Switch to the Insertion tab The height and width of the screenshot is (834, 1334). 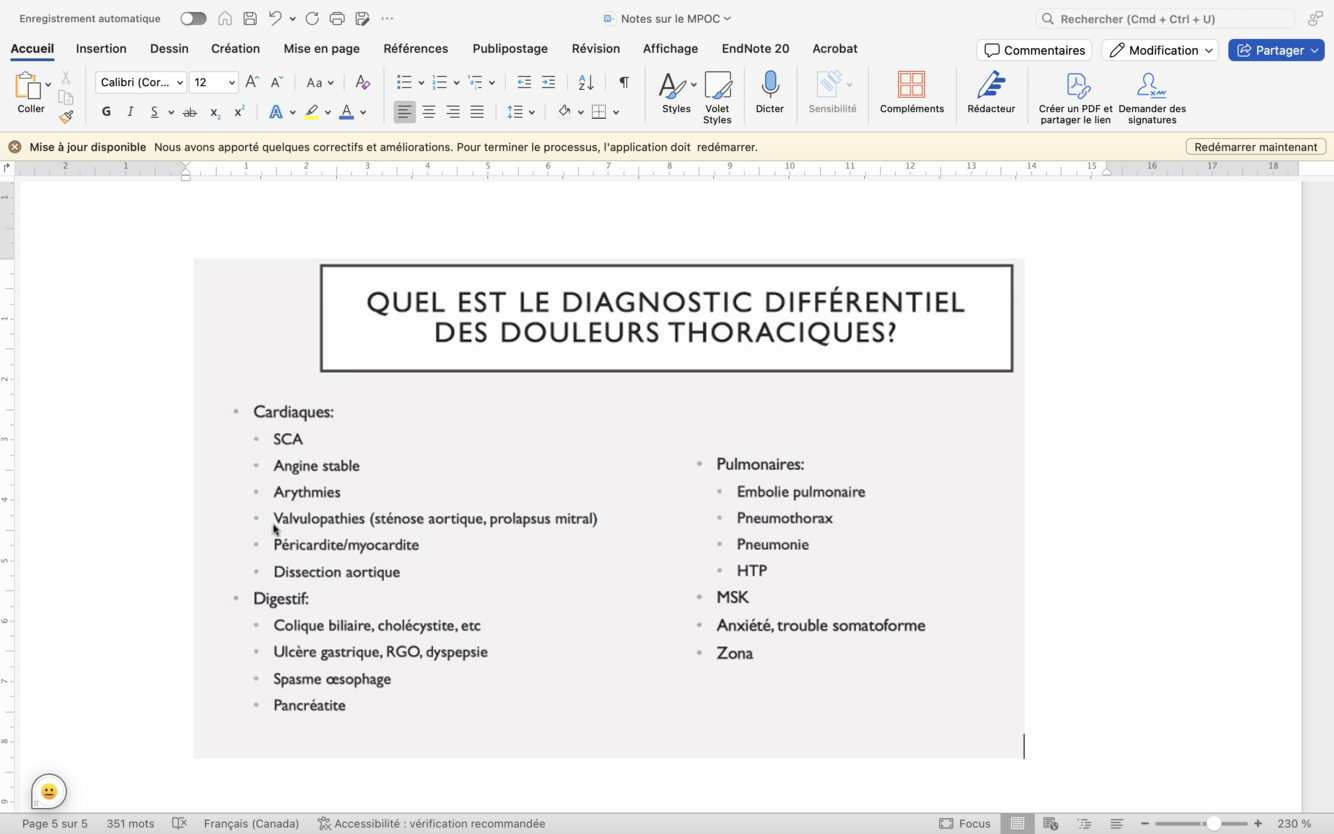click(101, 48)
